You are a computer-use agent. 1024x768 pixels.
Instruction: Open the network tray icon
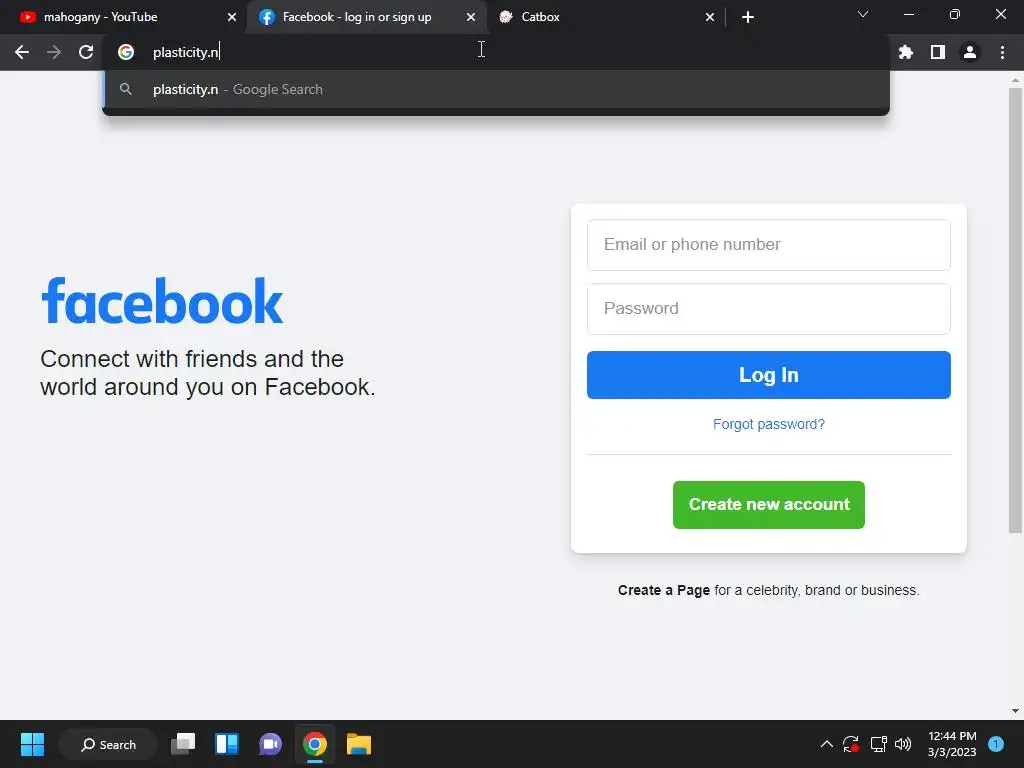point(878,744)
